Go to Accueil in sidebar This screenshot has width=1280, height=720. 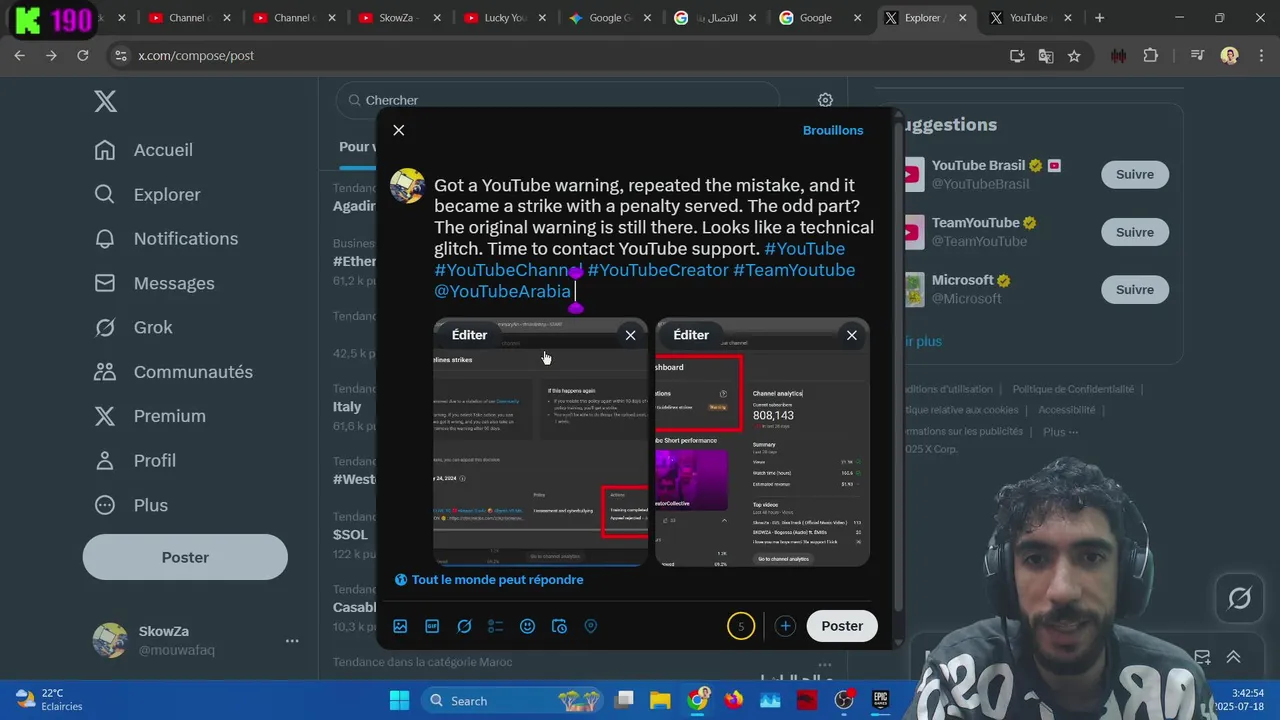(143, 150)
